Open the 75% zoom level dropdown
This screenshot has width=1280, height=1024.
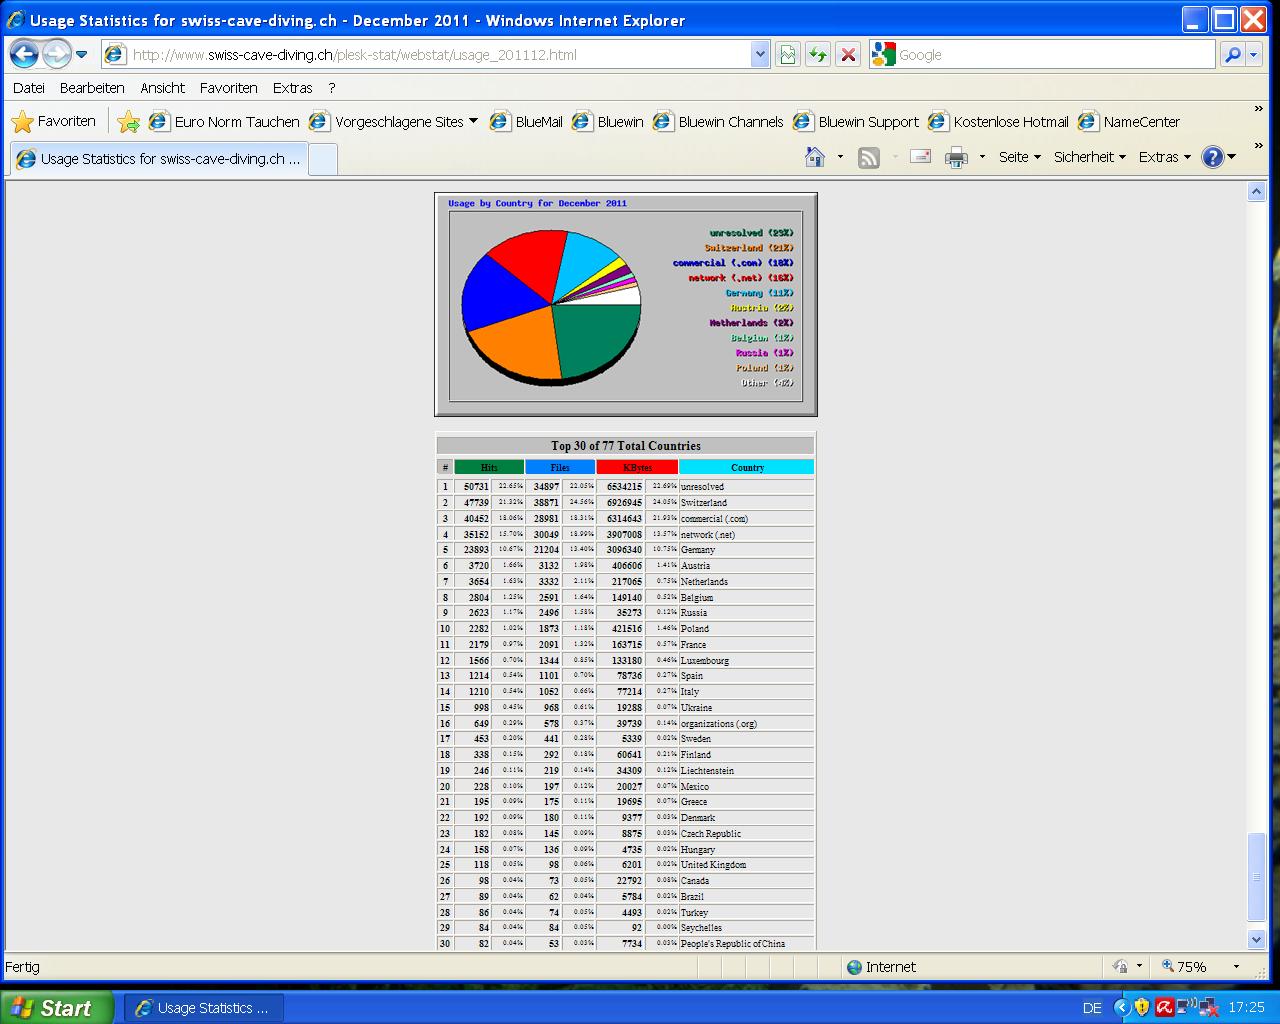(1236, 967)
